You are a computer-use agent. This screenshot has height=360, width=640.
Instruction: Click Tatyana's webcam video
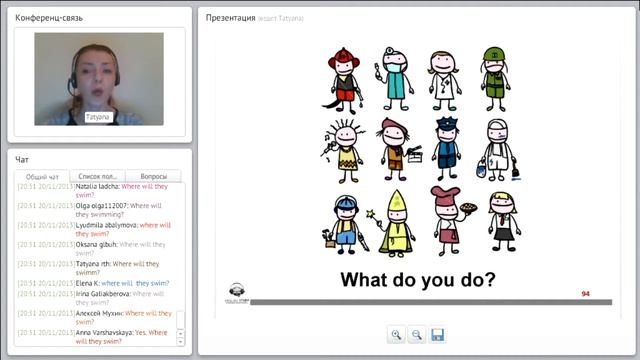[99, 79]
